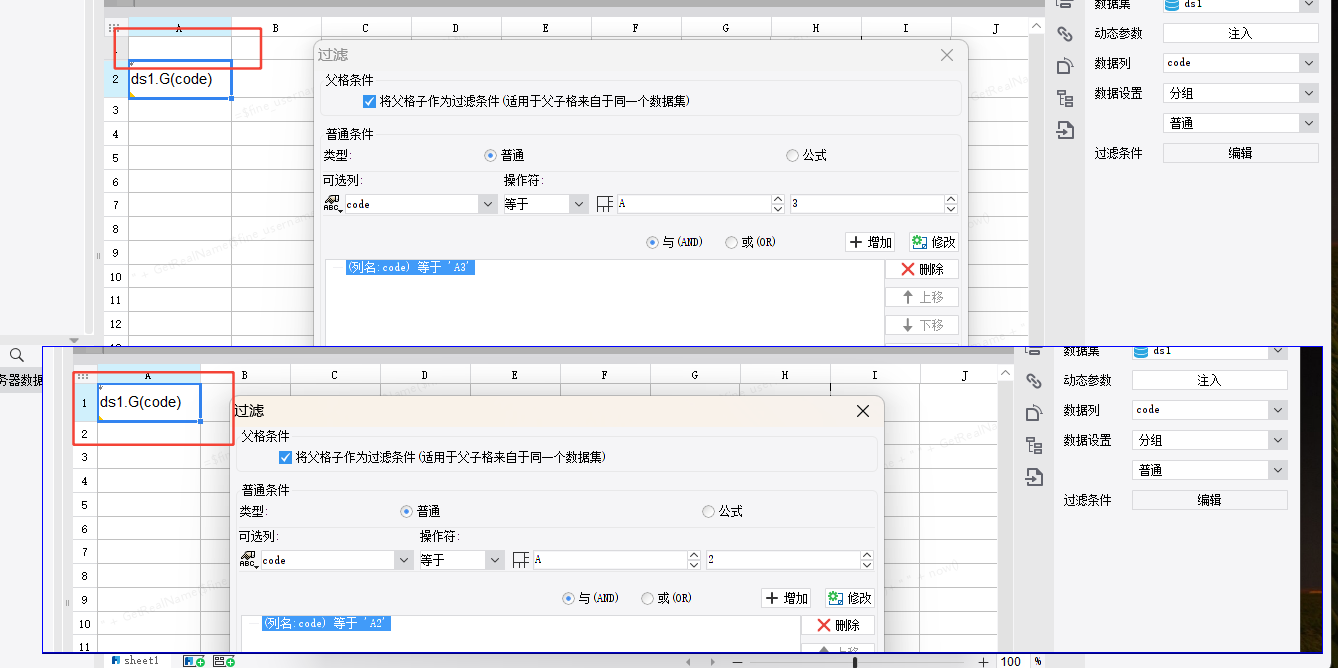This screenshot has height=668, width=1338.
Task: Click ABC column-type icon in A3 filter dialog
Action: tap(333, 204)
